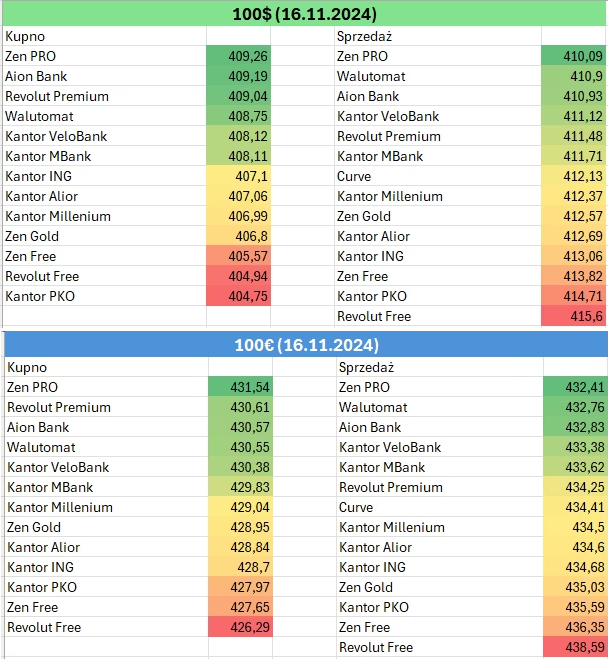Click the Kupno label in dollar table

point(25,37)
